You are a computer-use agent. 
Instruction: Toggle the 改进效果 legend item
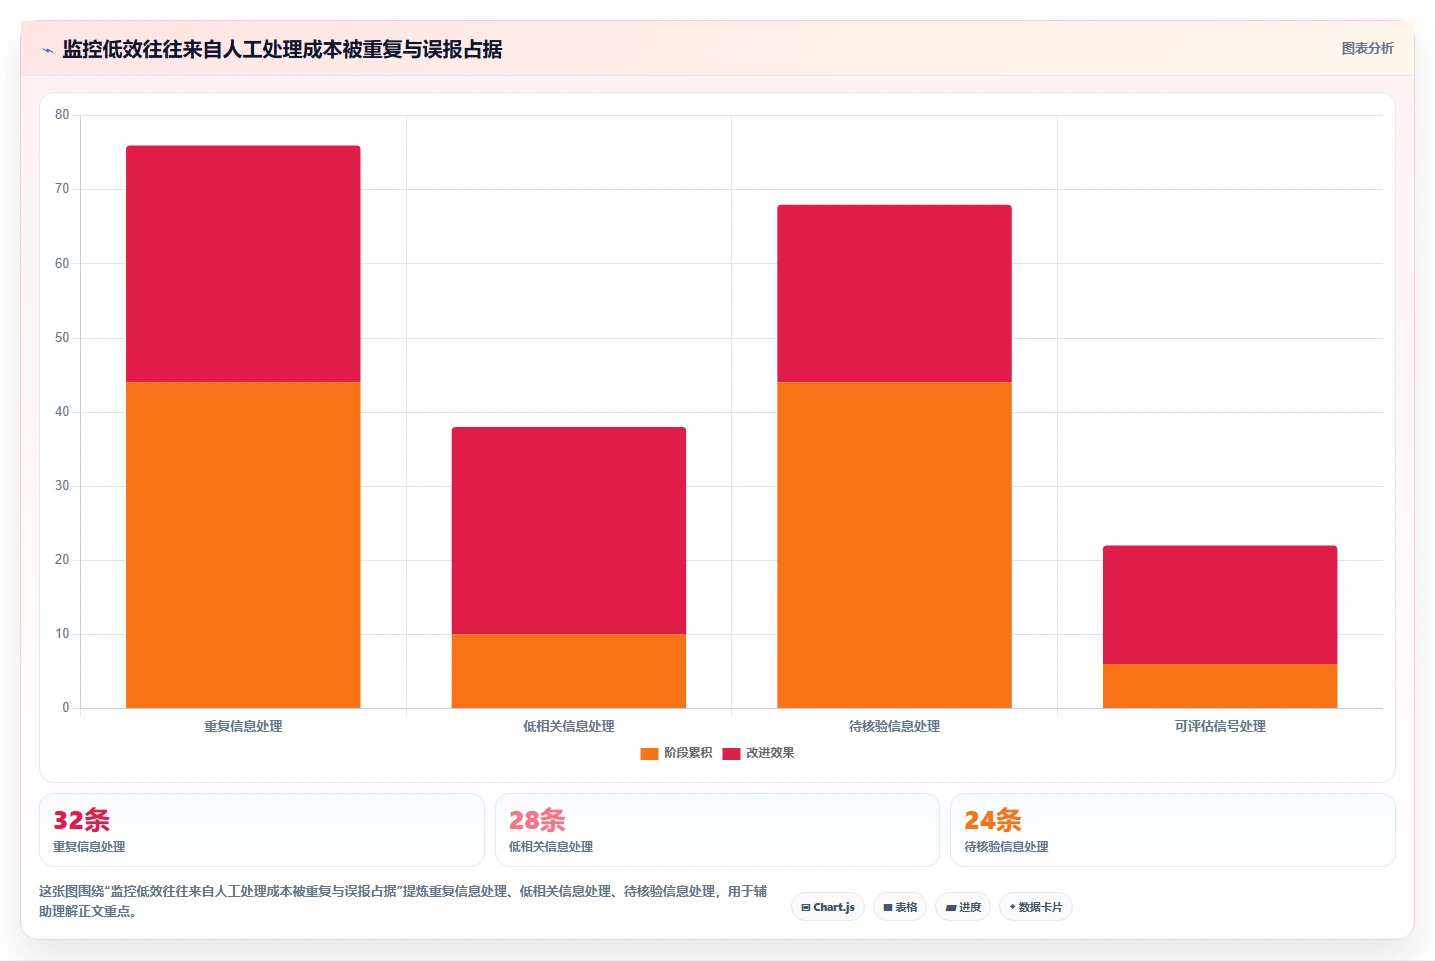click(758, 753)
